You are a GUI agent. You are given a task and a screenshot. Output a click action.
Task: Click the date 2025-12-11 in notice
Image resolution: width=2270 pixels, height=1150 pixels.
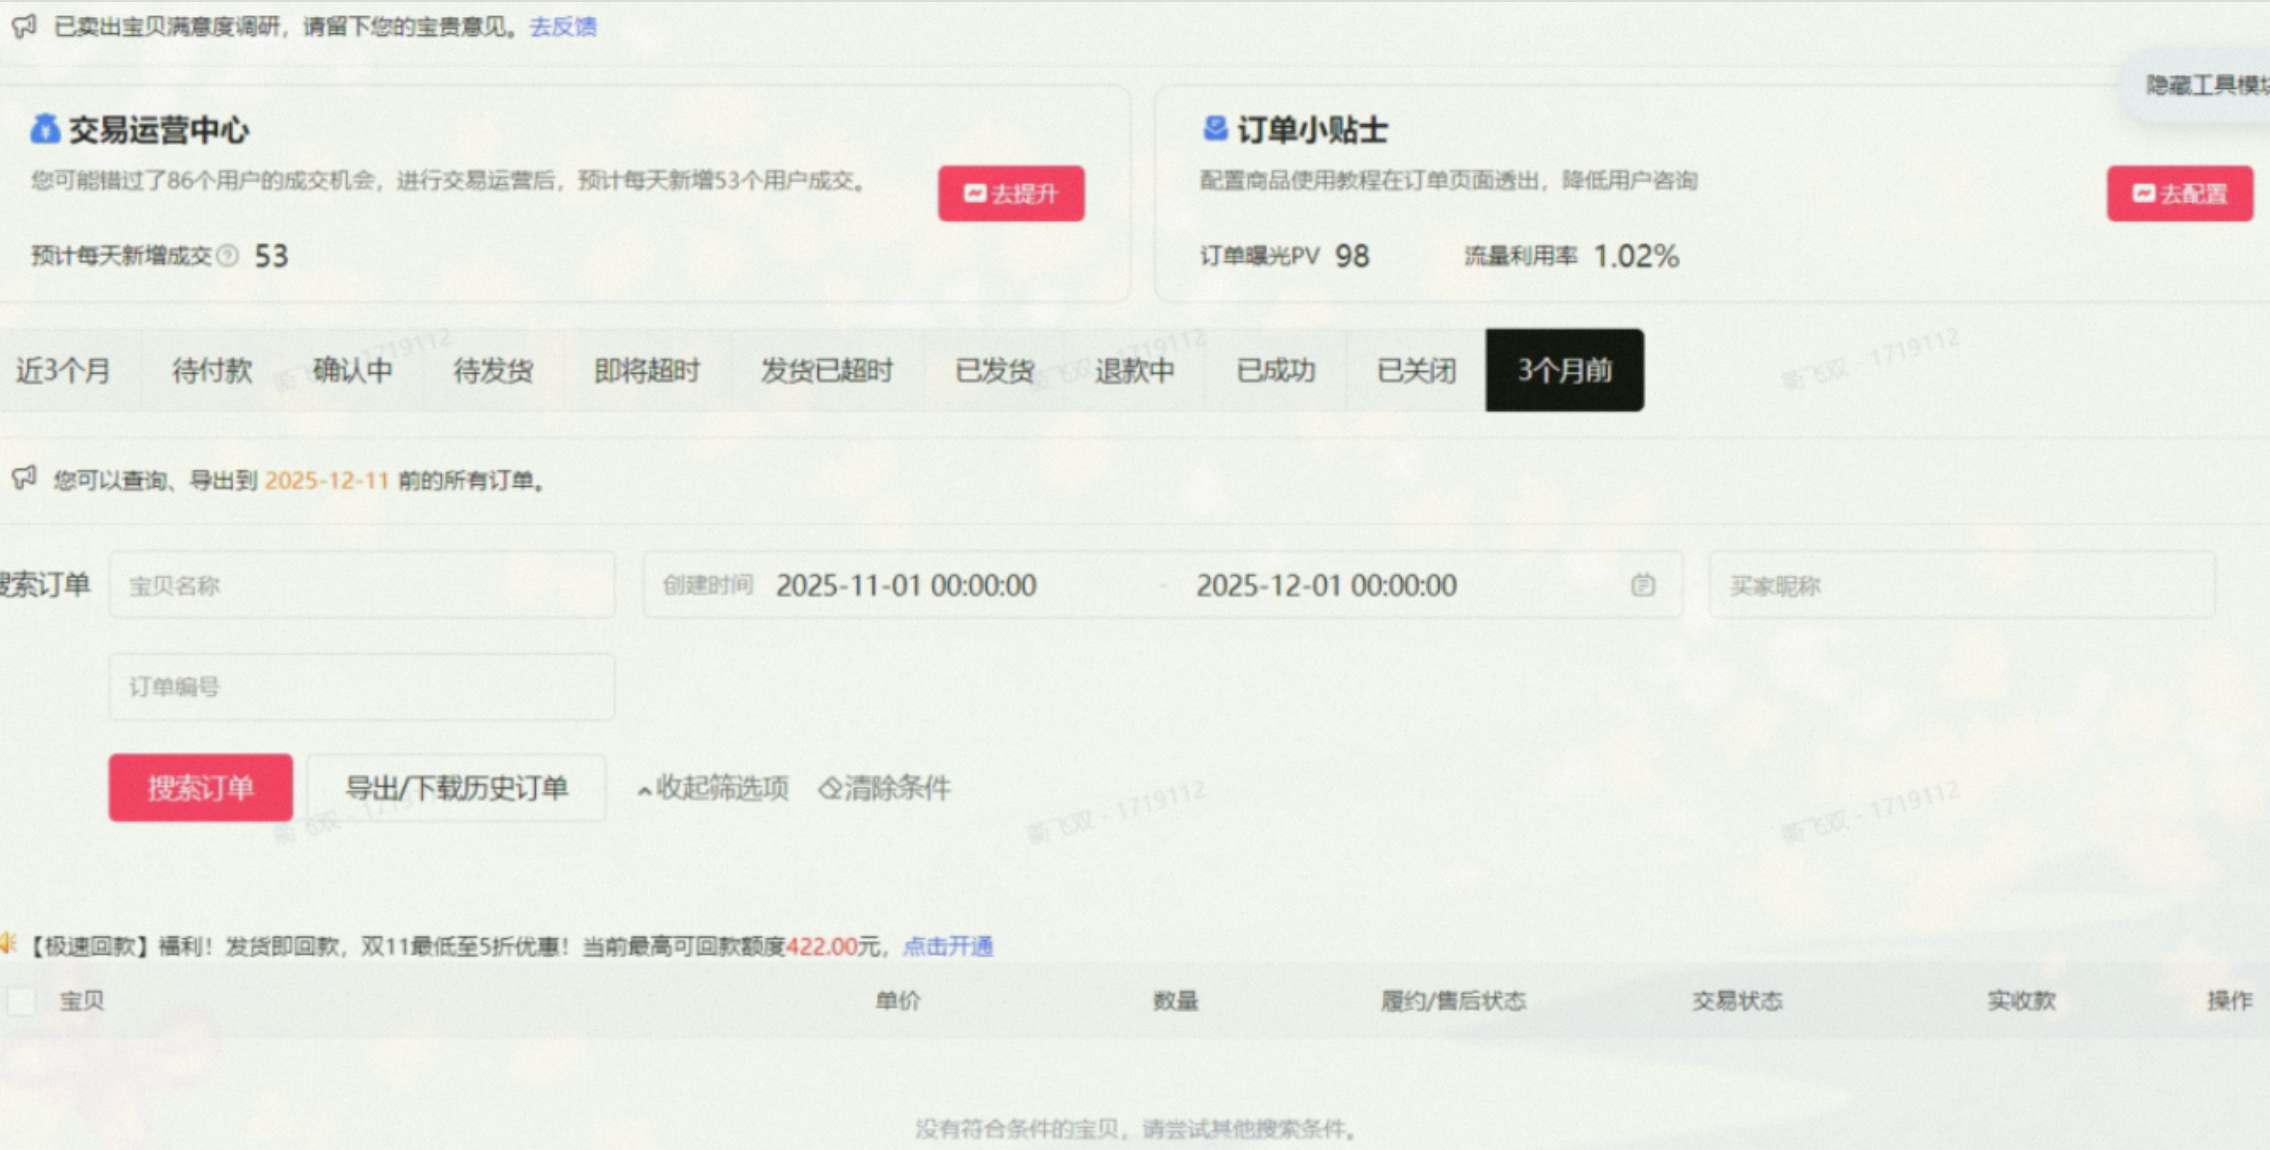click(x=326, y=481)
